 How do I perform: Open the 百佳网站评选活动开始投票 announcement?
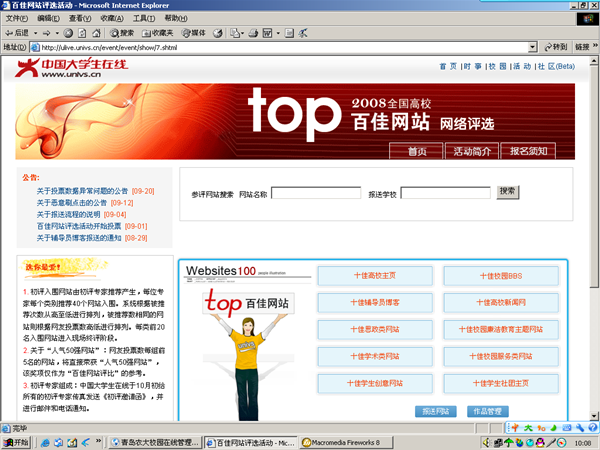tap(79, 226)
